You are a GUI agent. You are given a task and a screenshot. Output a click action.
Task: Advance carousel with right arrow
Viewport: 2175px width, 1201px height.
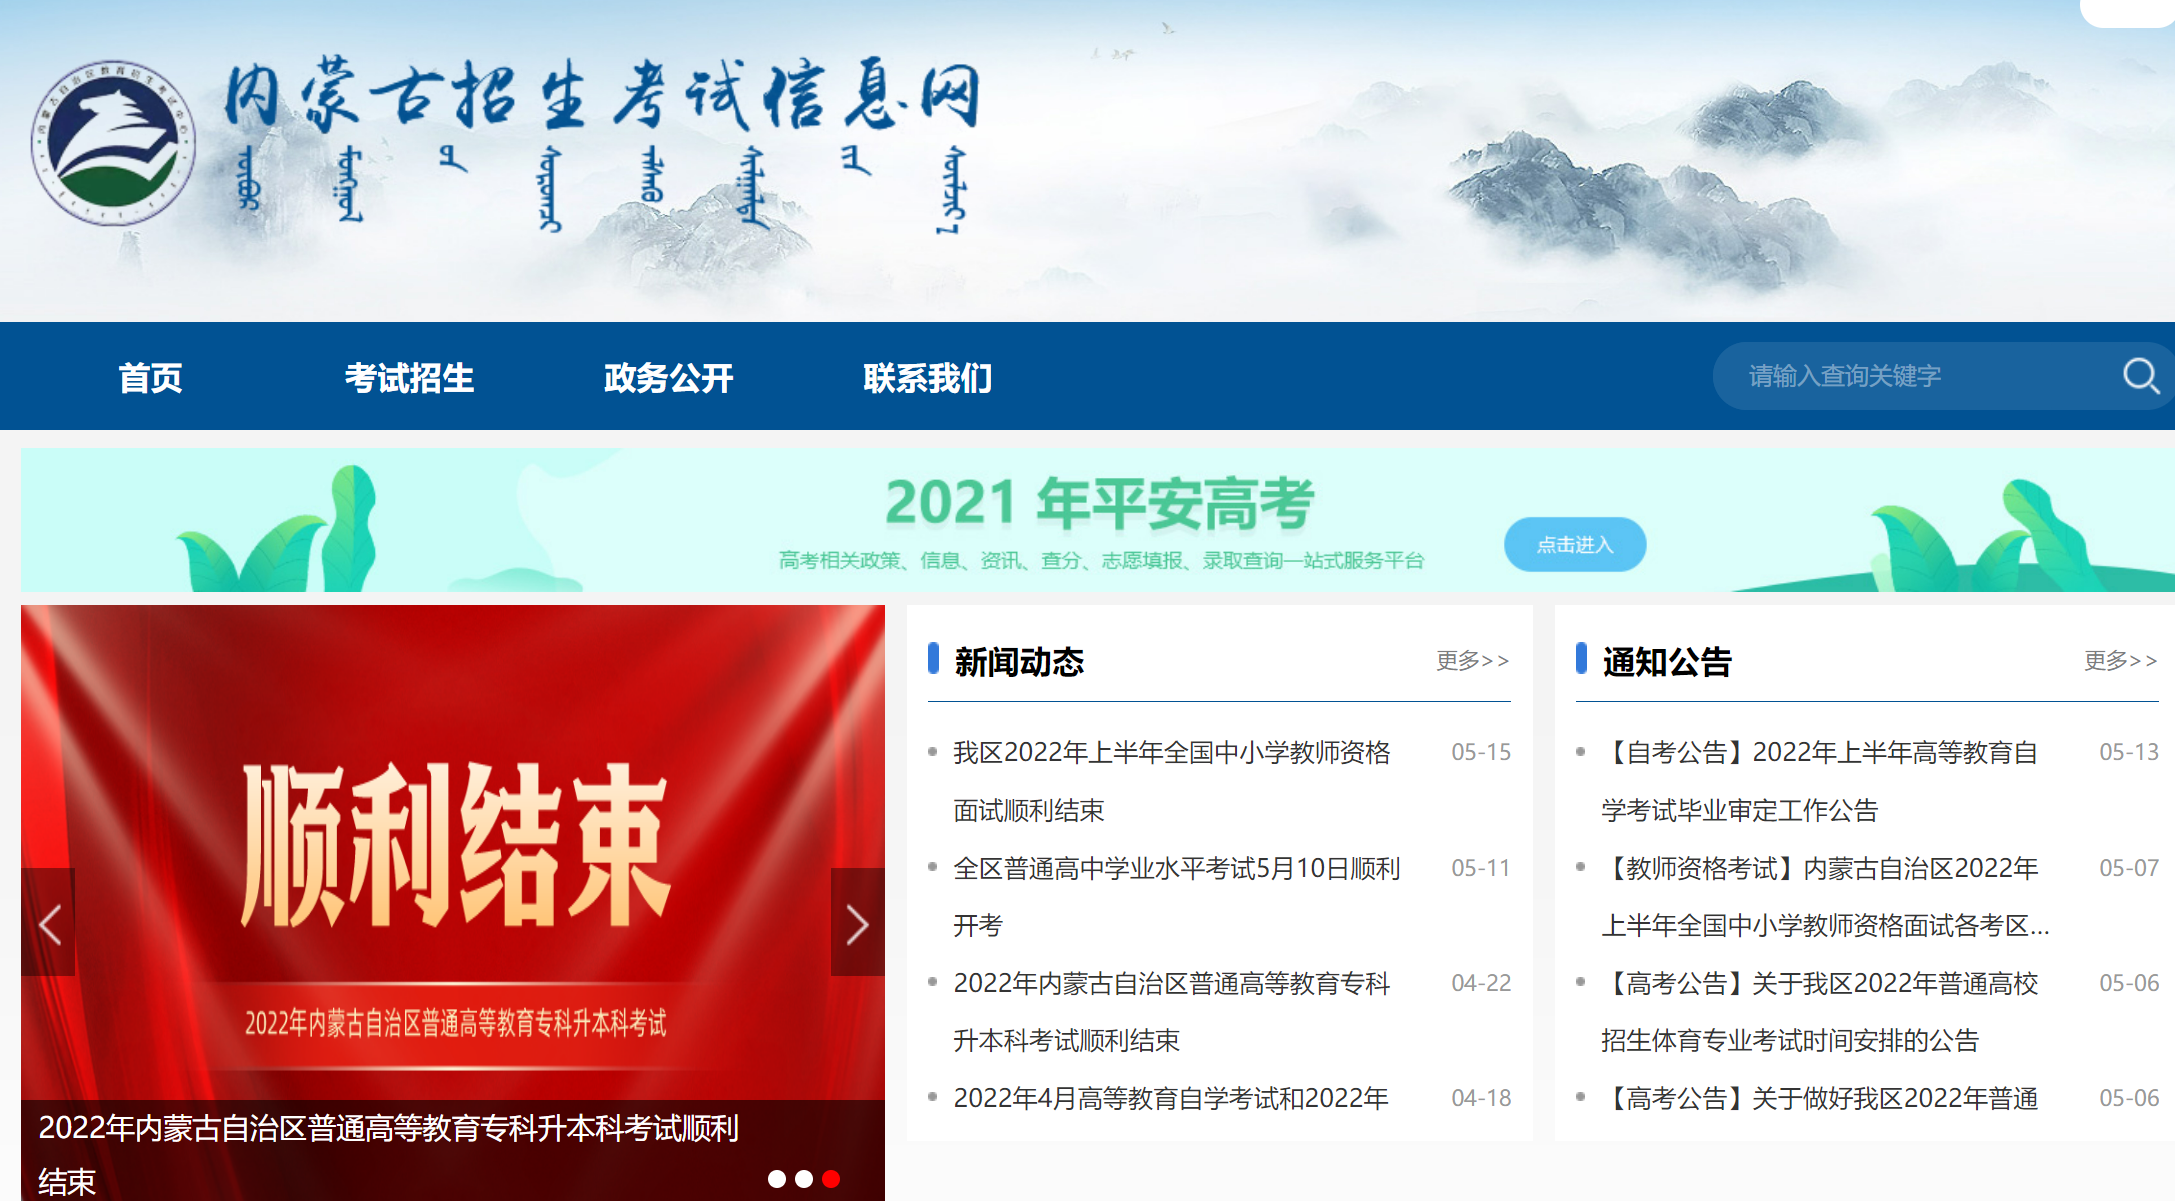(857, 923)
